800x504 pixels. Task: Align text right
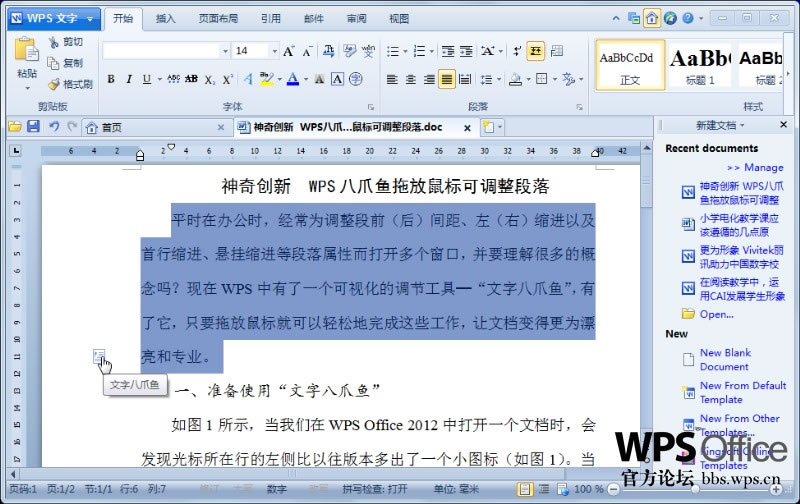(429, 79)
